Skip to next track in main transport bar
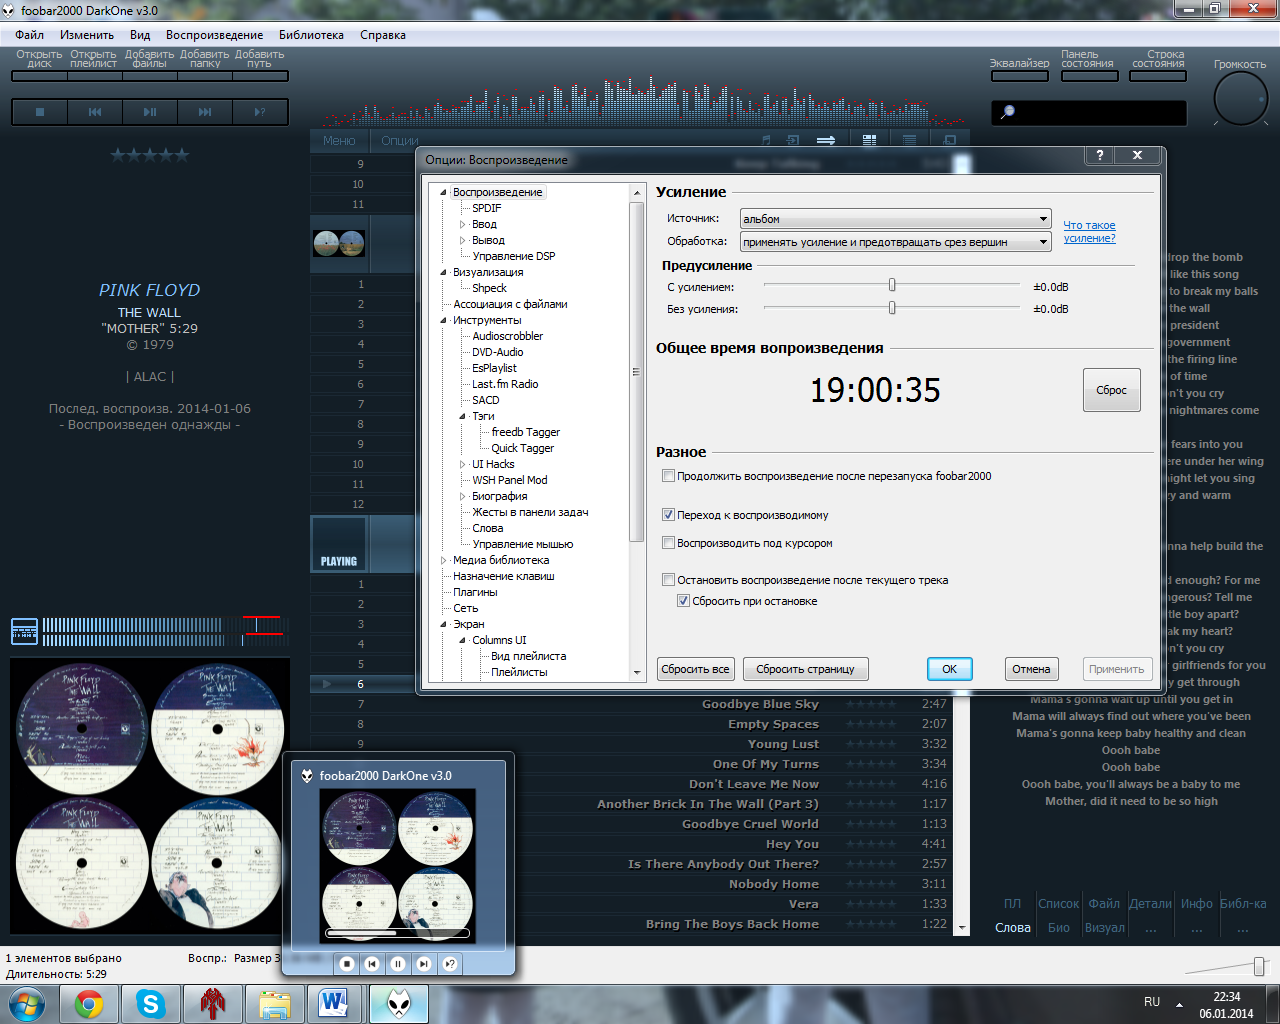This screenshot has height=1024, width=1280. point(205,112)
